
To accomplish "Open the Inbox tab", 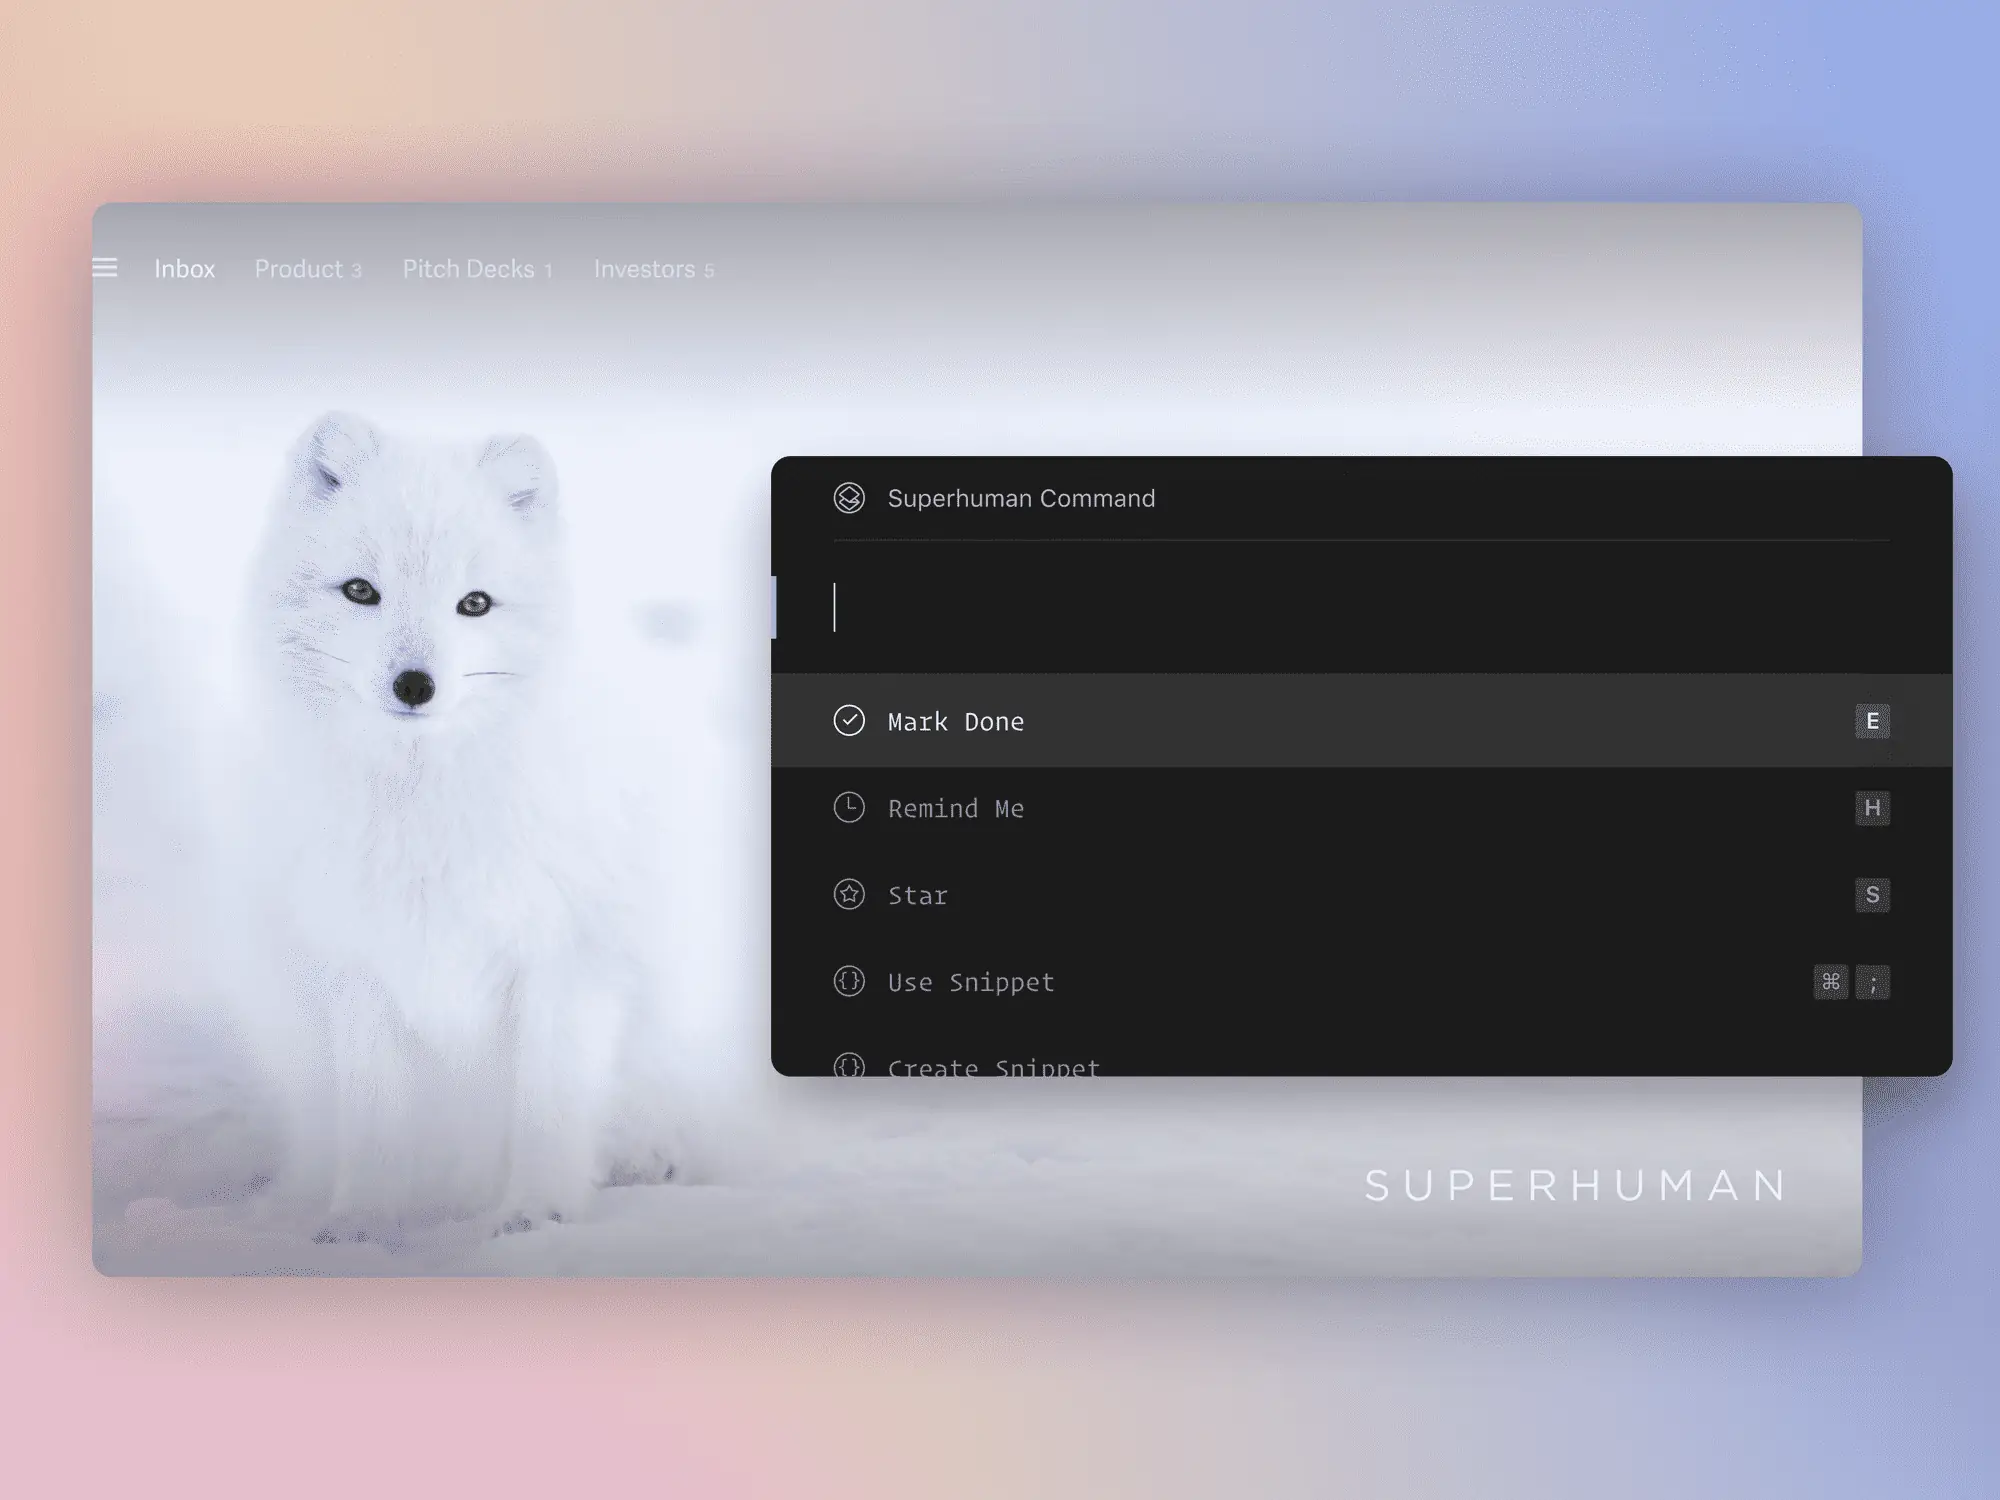I will click(x=184, y=268).
